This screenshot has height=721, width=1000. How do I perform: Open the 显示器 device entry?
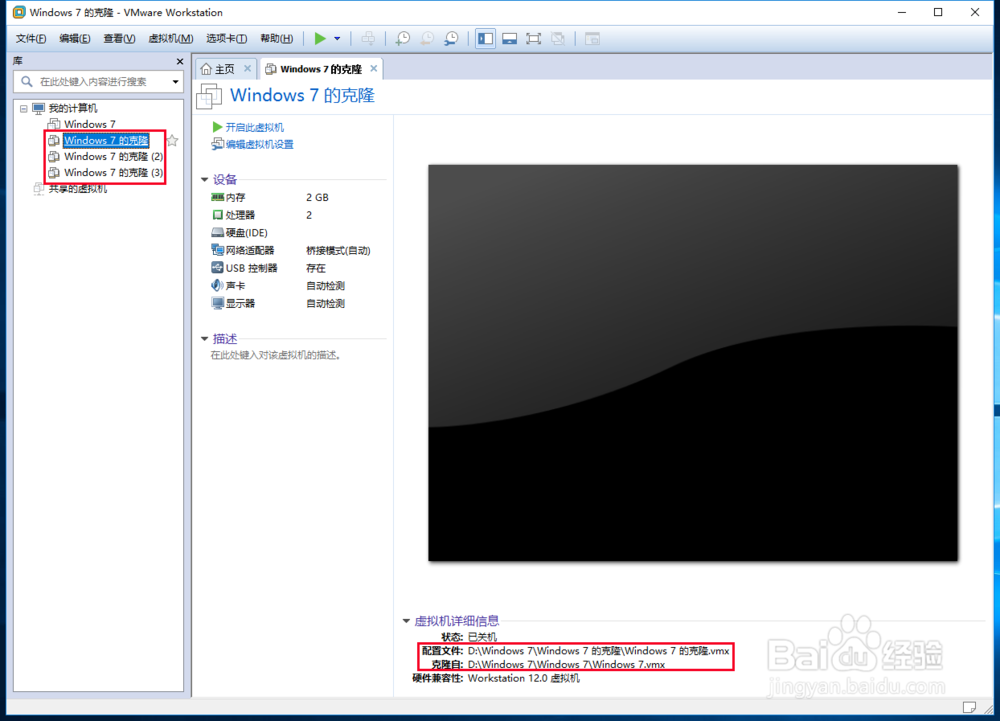coord(240,303)
